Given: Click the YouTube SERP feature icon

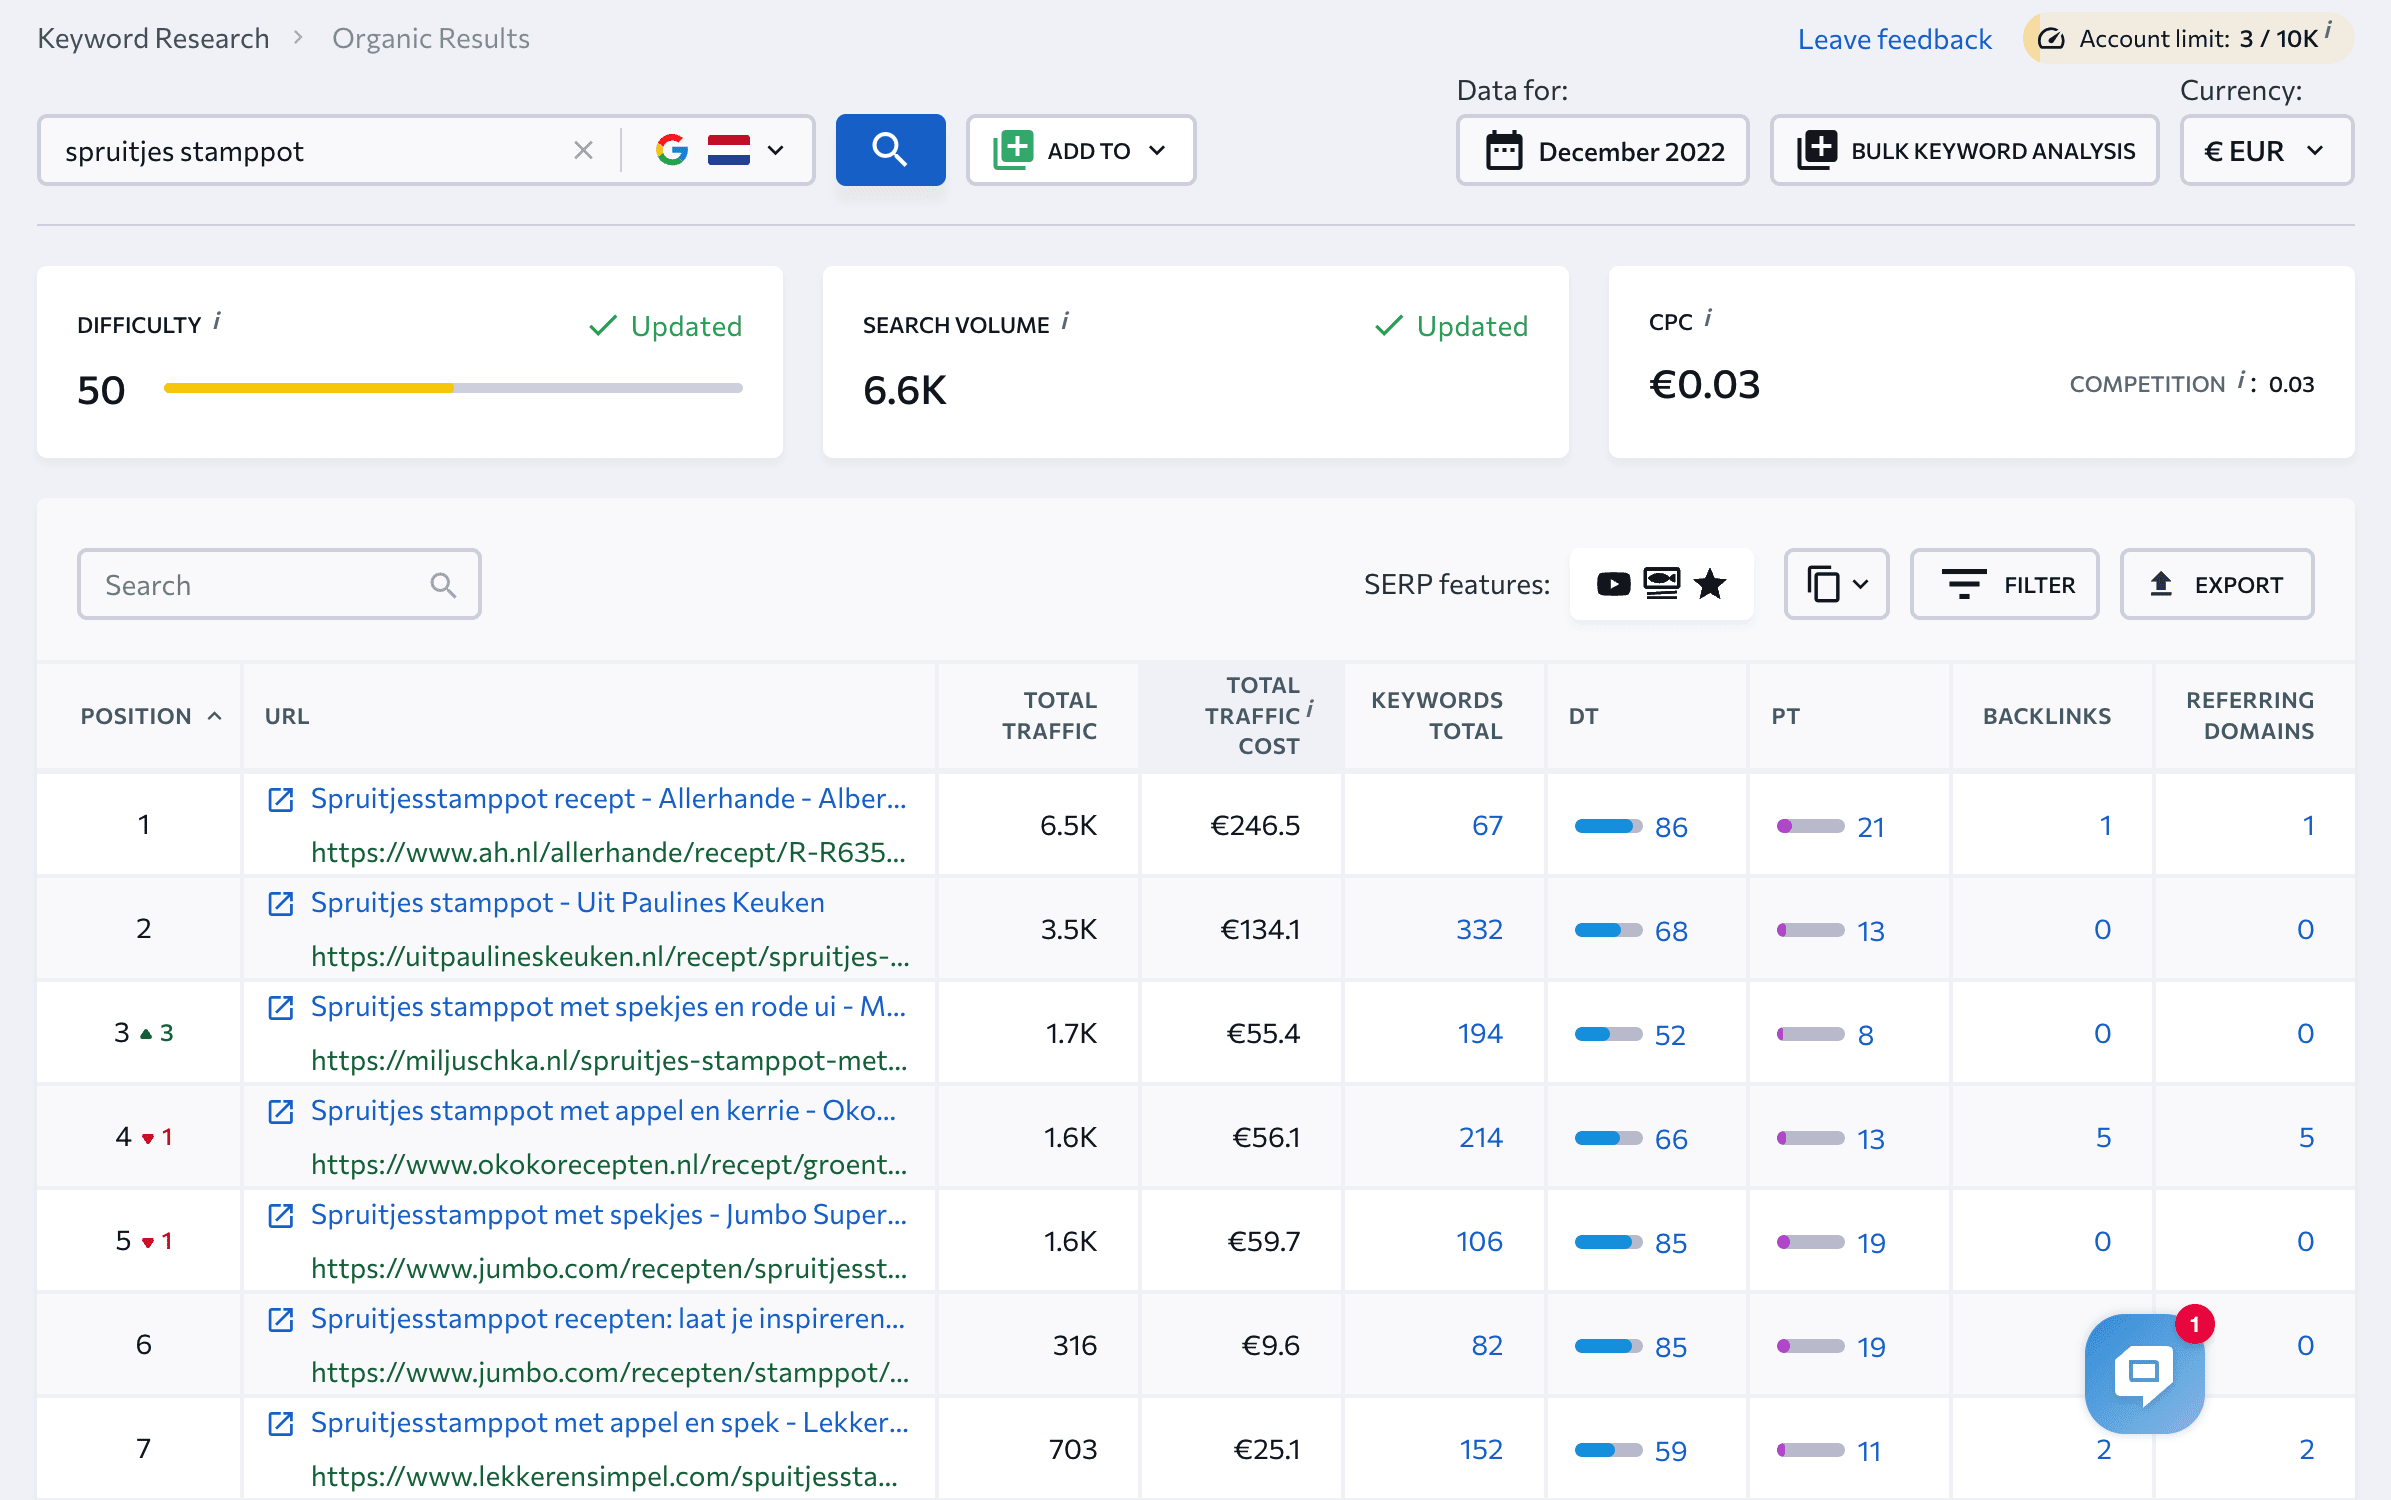Looking at the screenshot, I should [x=1610, y=584].
